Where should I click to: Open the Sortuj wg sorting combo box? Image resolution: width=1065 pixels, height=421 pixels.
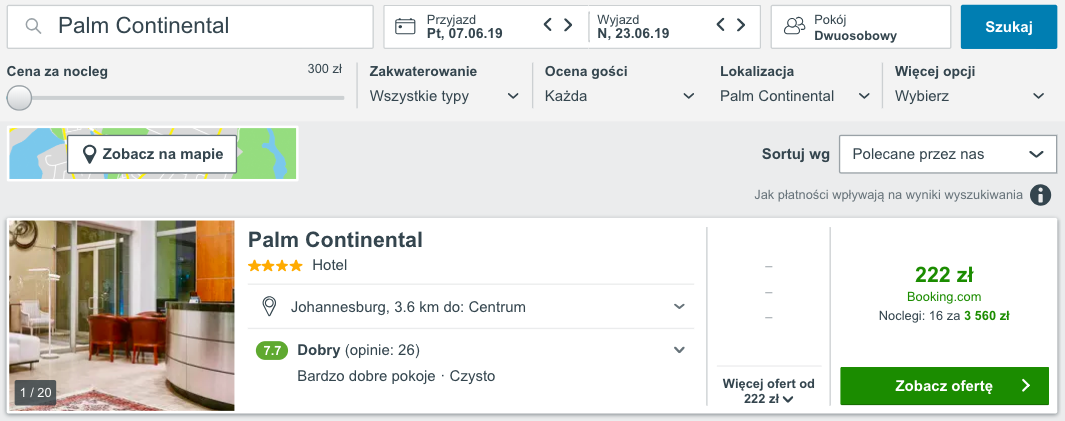tap(947, 154)
